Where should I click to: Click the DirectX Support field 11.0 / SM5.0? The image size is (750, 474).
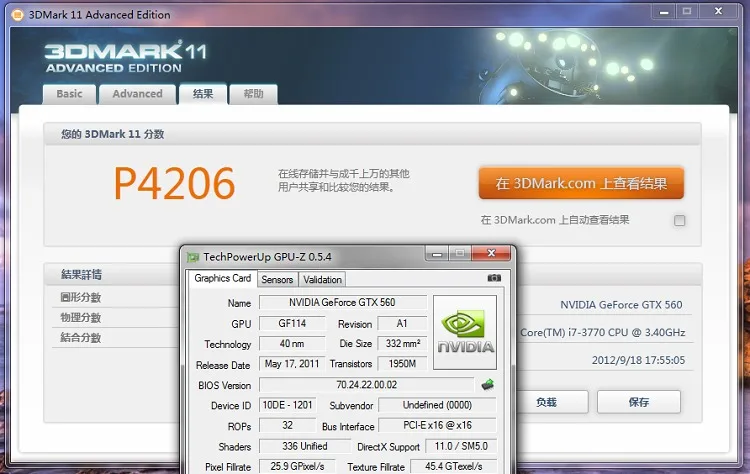tap(461, 446)
